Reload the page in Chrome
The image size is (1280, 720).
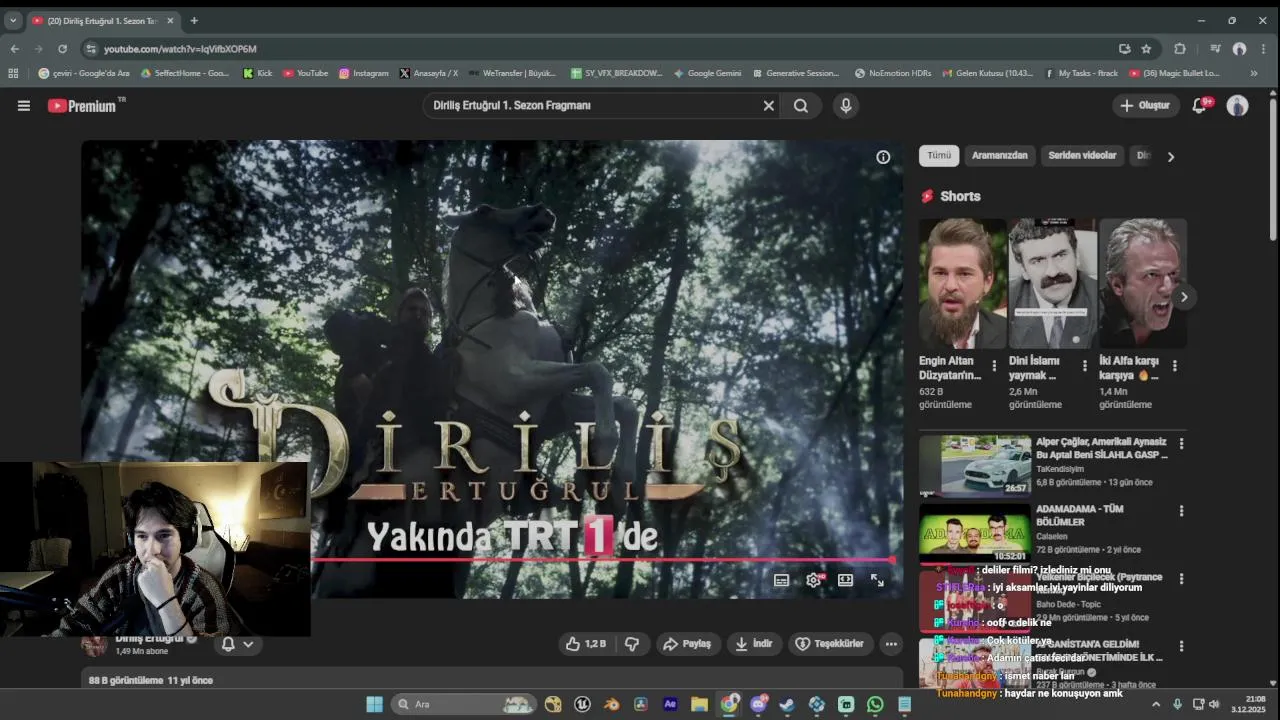[x=62, y=48]
